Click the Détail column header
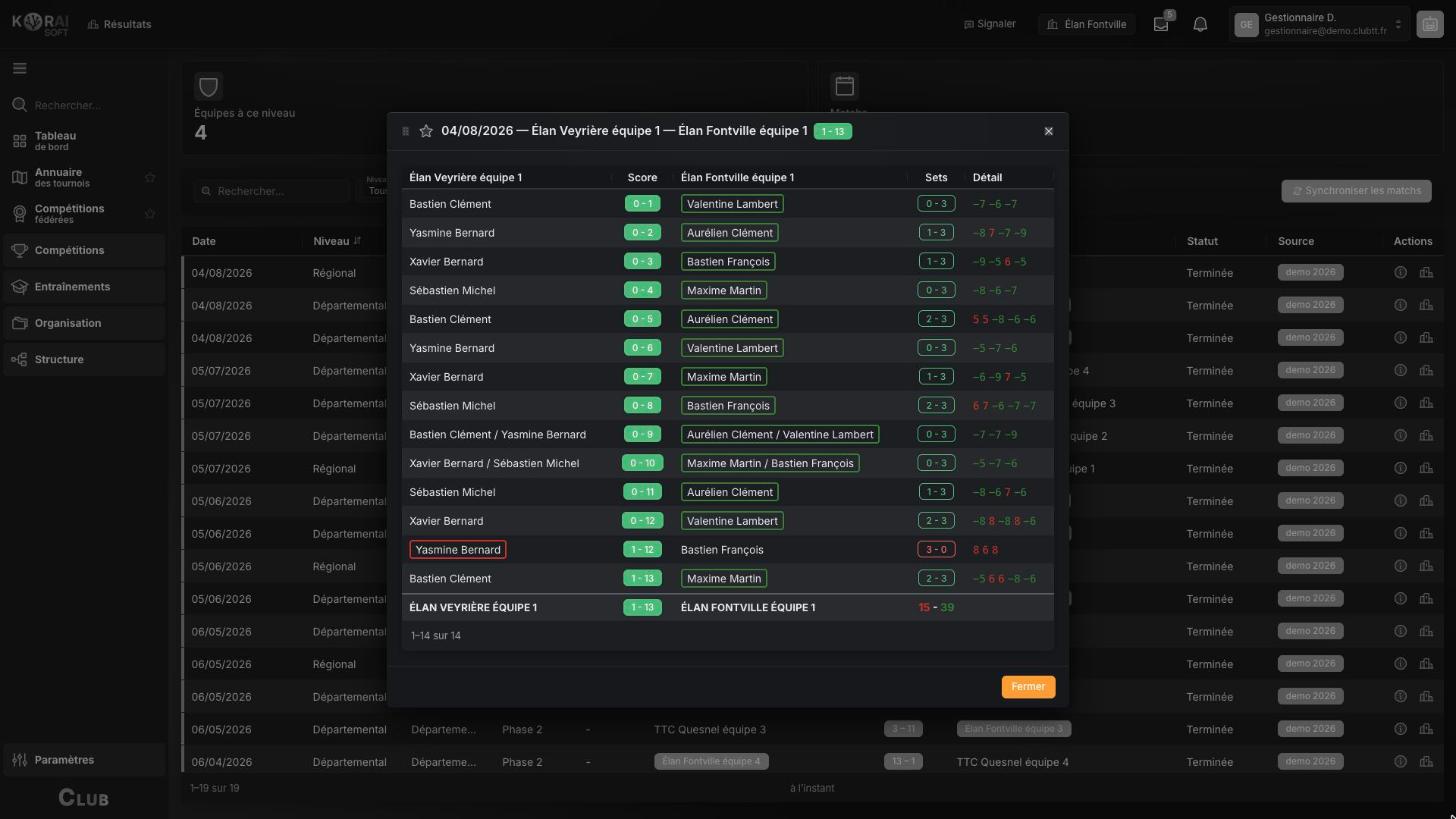This screenshot has width=1456, height=819. coord(987,178)
